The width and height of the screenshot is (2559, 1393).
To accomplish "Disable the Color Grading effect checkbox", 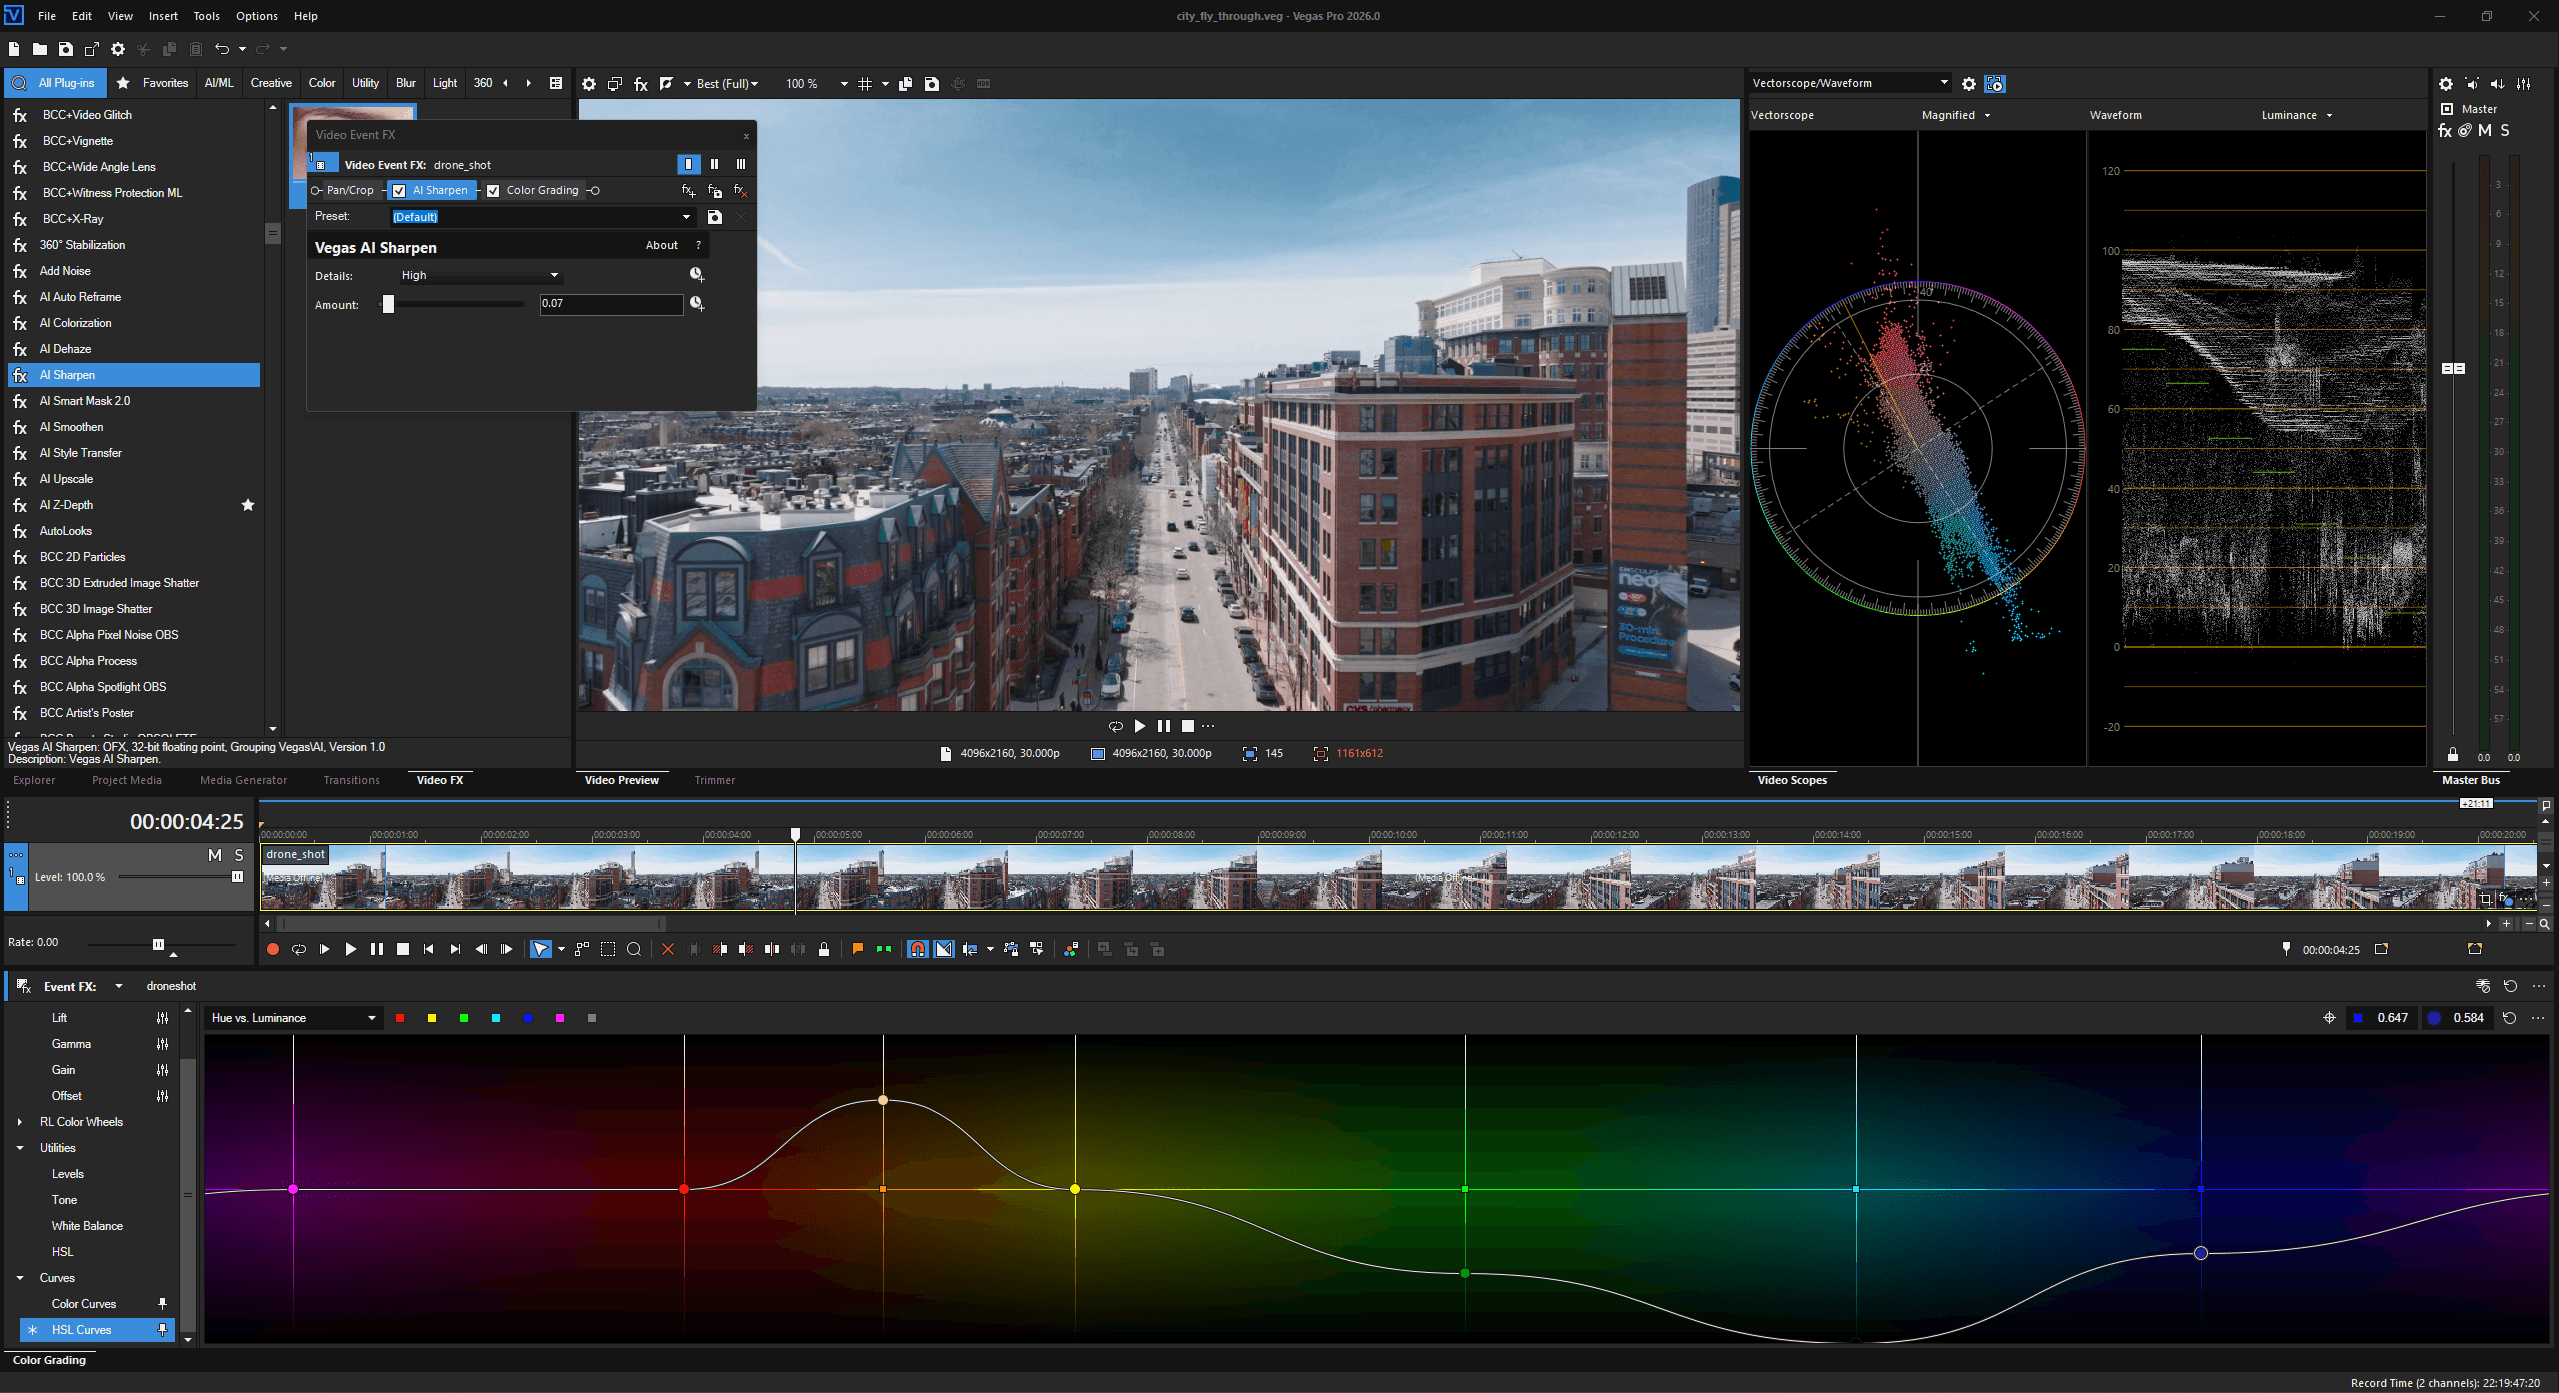I will point(493,190).
